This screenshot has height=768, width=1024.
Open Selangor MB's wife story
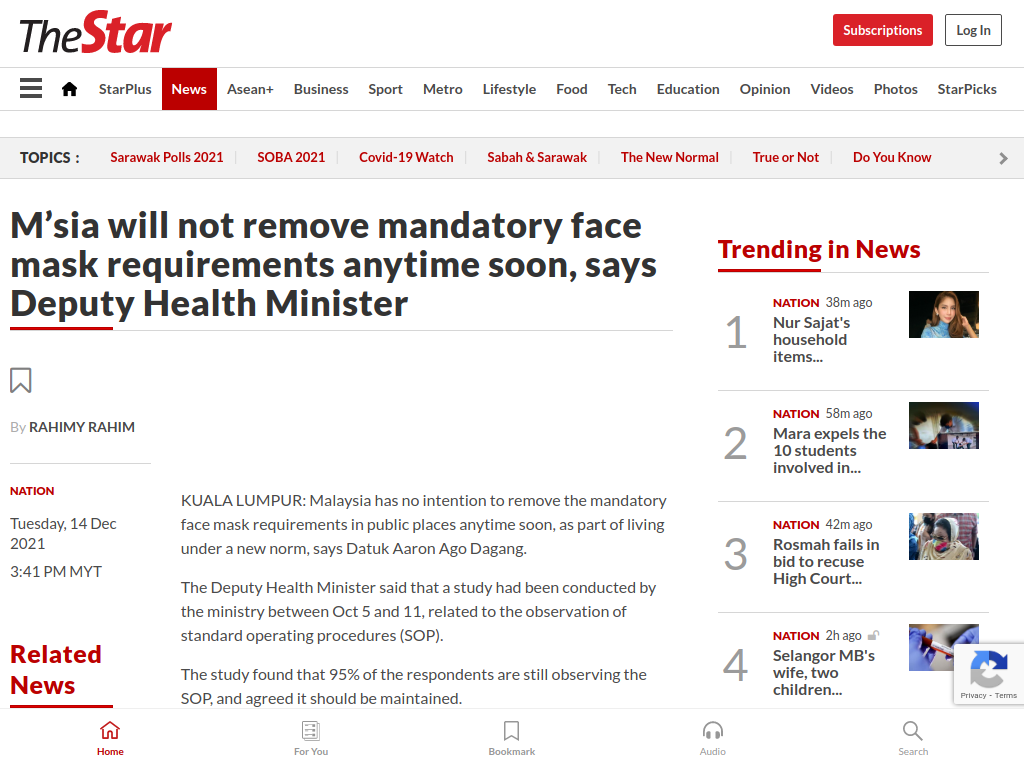[824, 673]
